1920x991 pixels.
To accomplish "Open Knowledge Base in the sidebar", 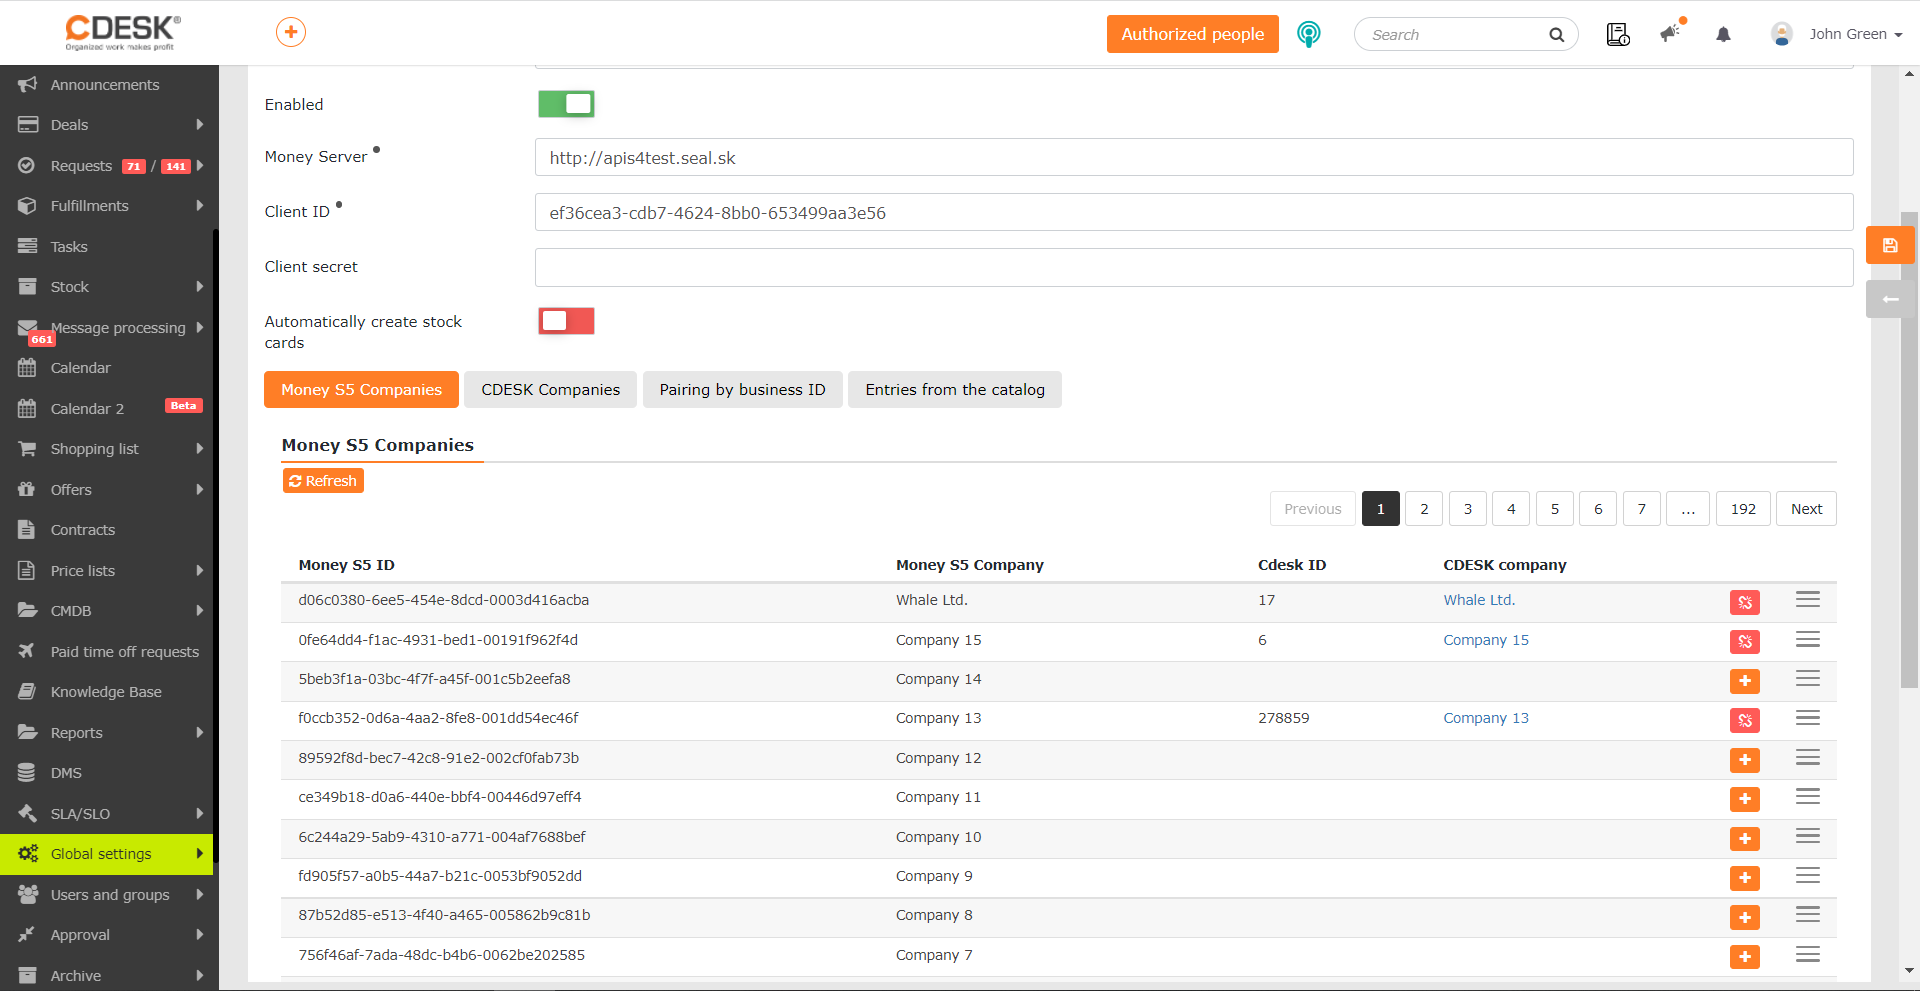I will click(x=107, y=692).
